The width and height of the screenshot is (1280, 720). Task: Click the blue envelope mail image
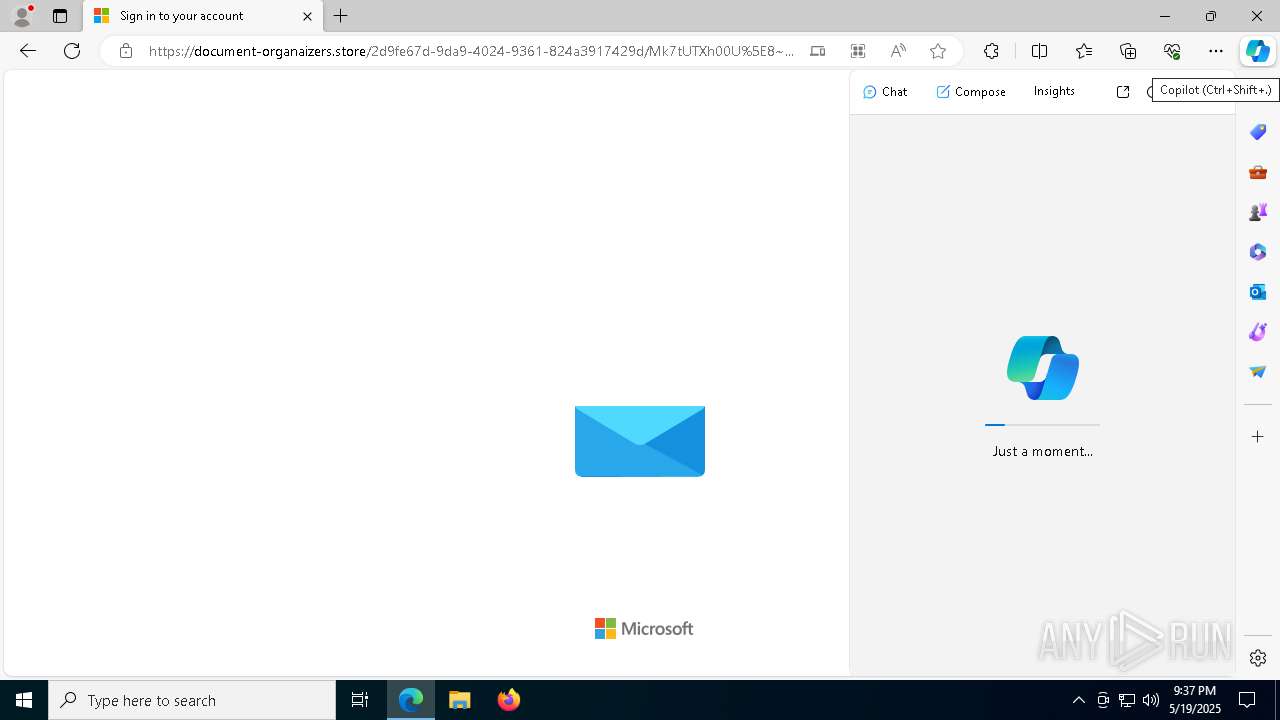click(640, 441)
